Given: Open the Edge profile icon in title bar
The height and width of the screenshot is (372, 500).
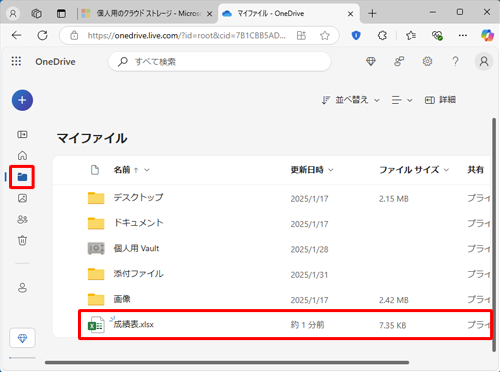Looking at the screenshot, I should [x=13, y=14].
